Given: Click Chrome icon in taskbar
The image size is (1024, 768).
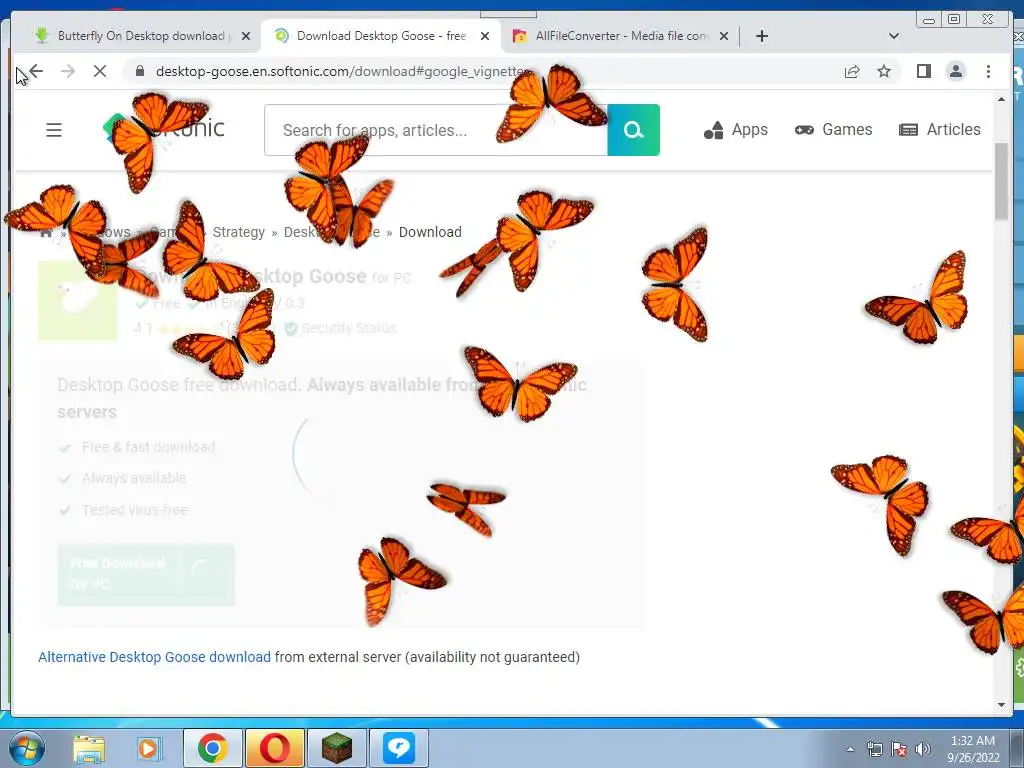Looking at the screenshot, I should click(213, 748).
